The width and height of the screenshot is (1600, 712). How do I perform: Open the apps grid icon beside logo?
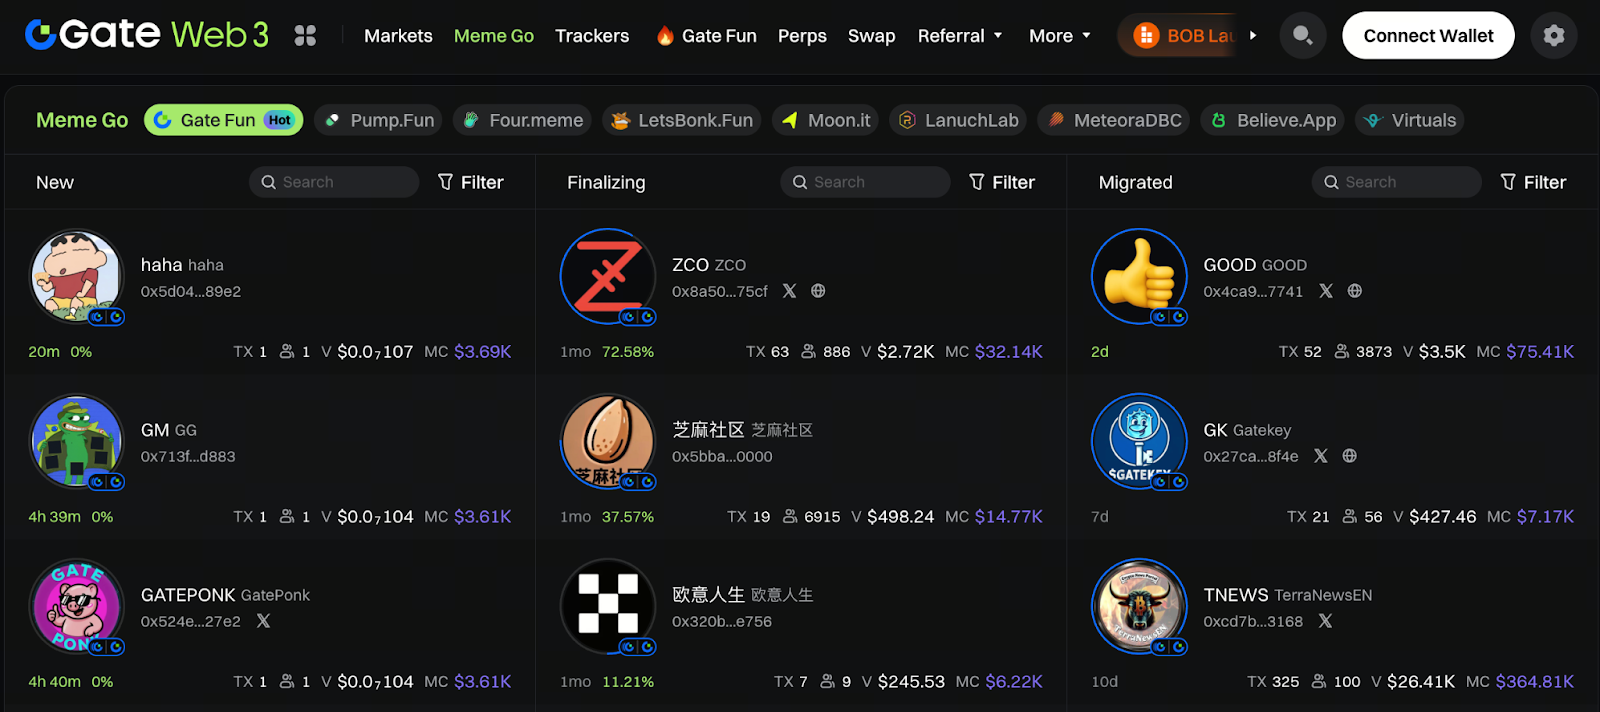[x=305, y=36]
